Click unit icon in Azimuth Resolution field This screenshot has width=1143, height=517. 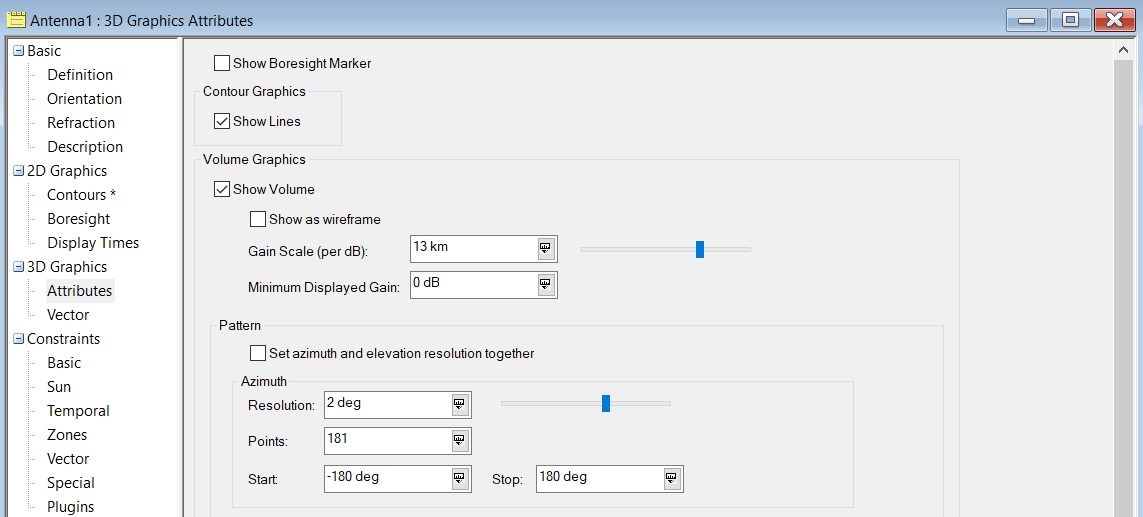pyautogui.click(x=460, y=405)
